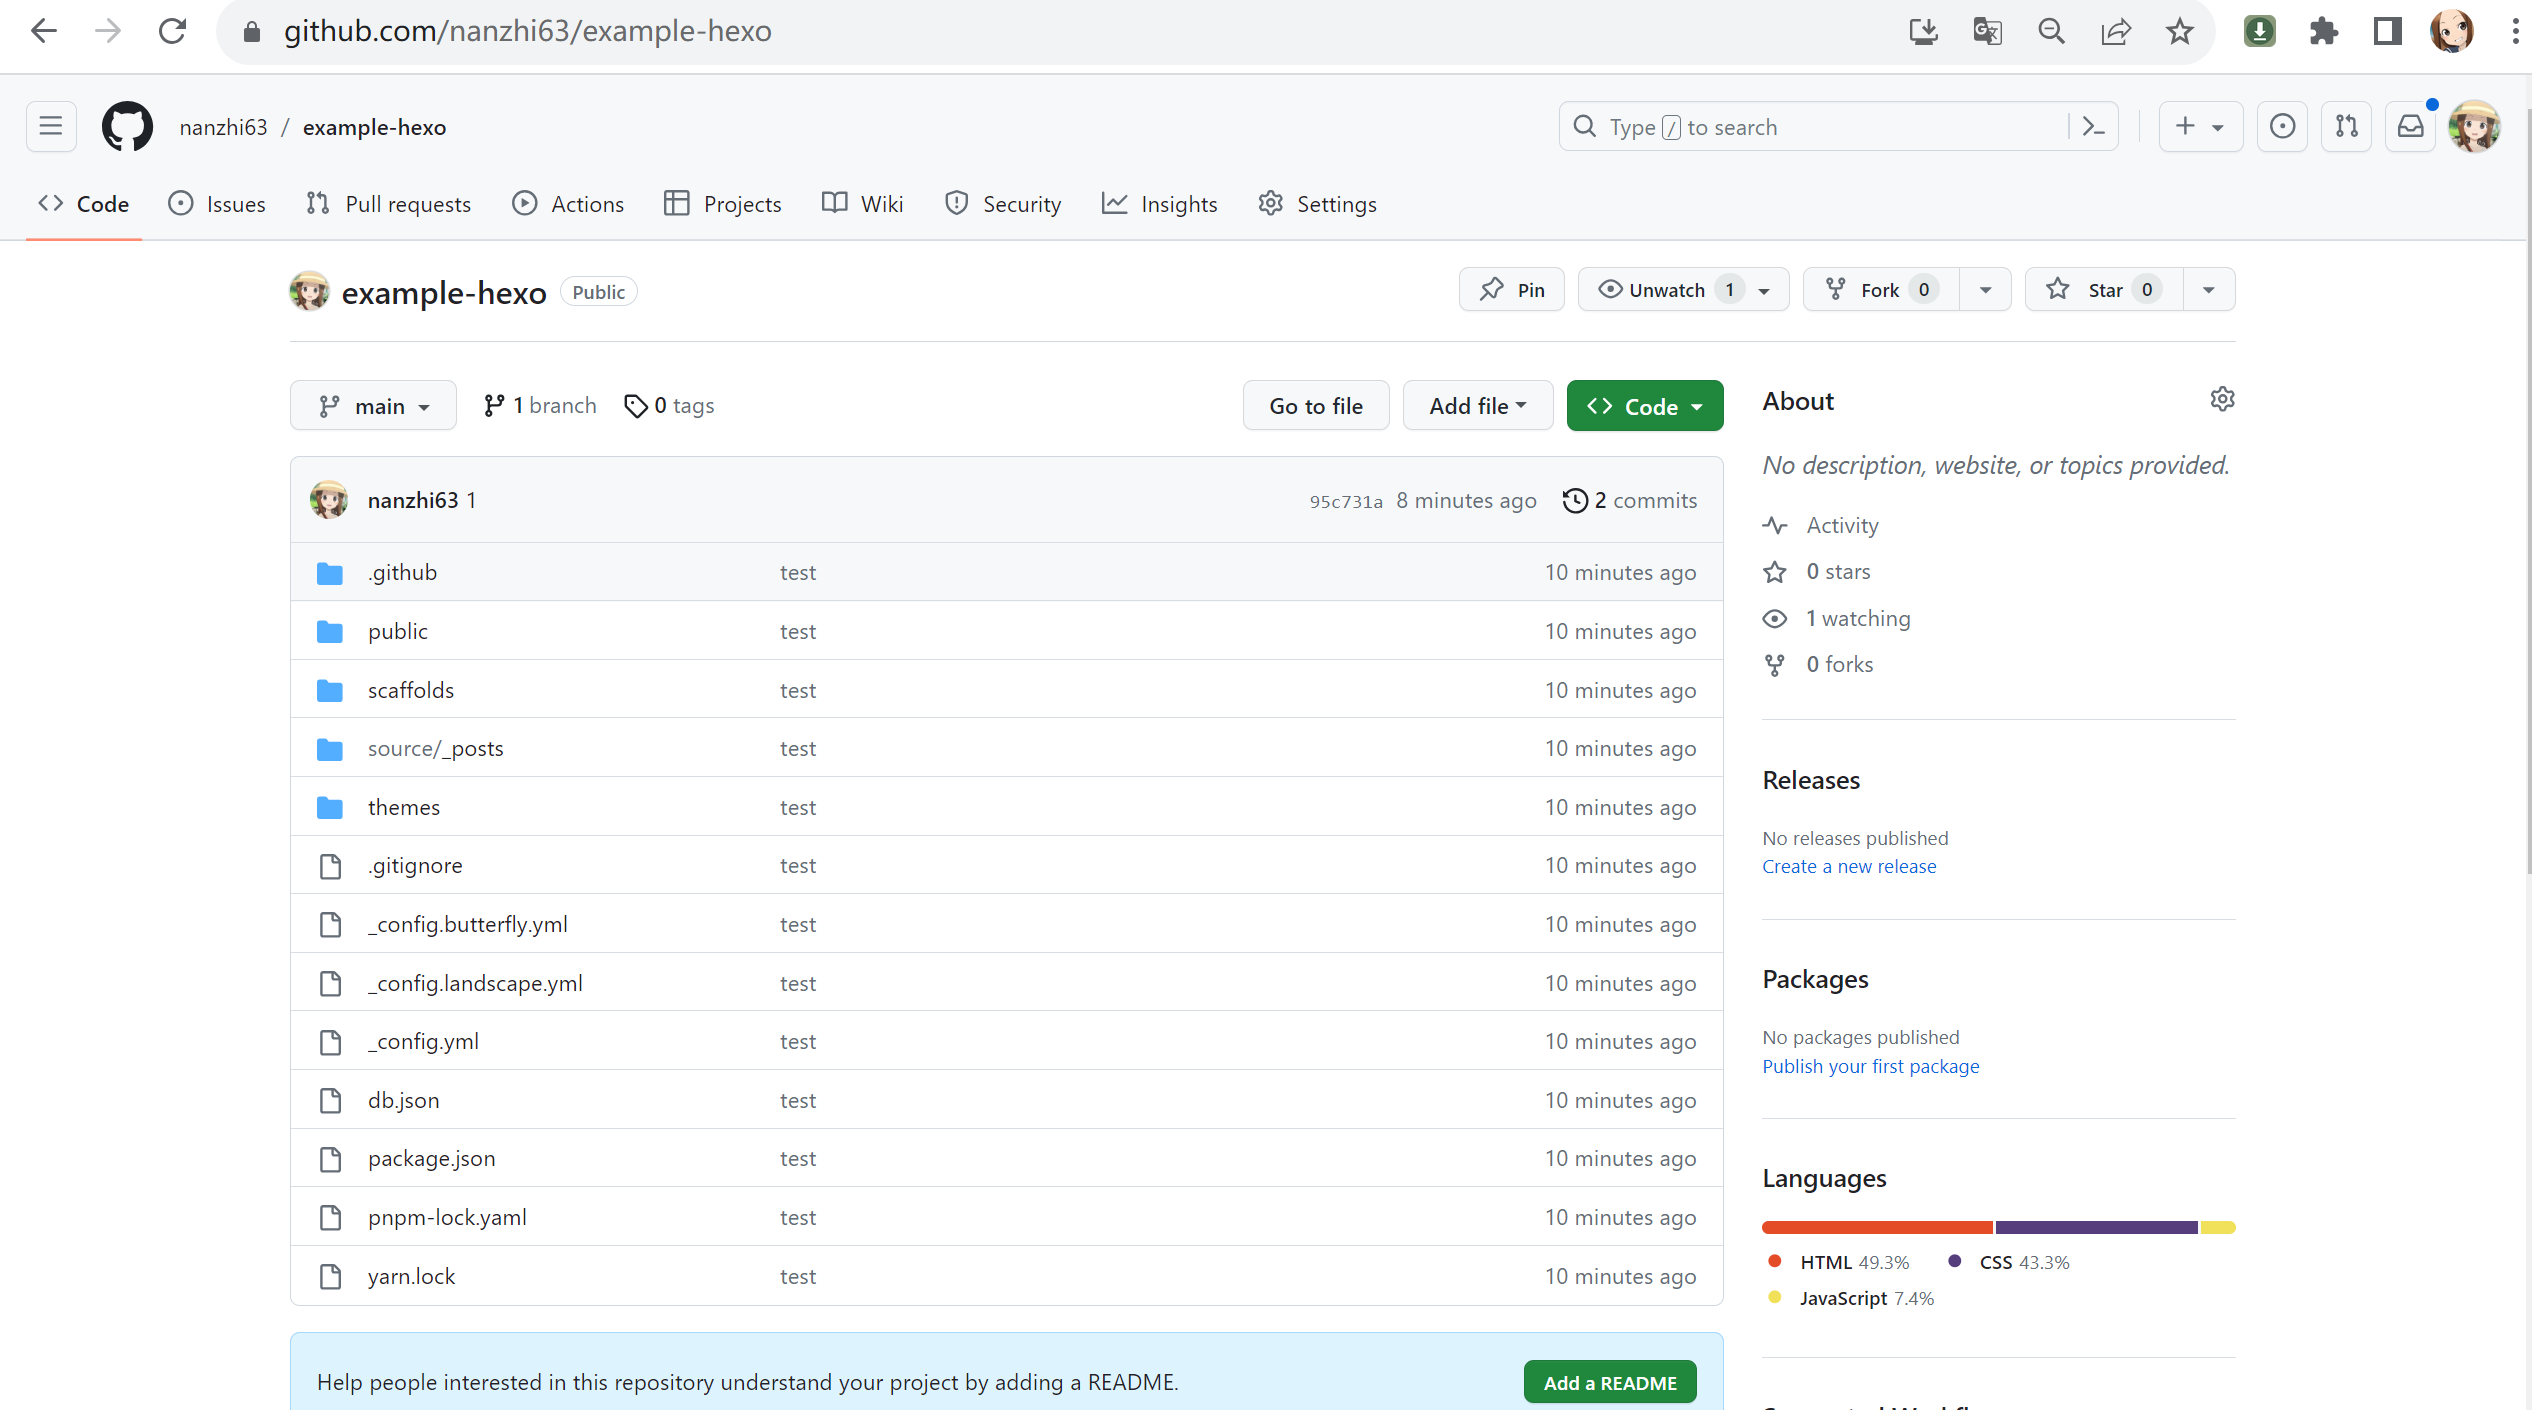Click the issues icon in header

2282,126
